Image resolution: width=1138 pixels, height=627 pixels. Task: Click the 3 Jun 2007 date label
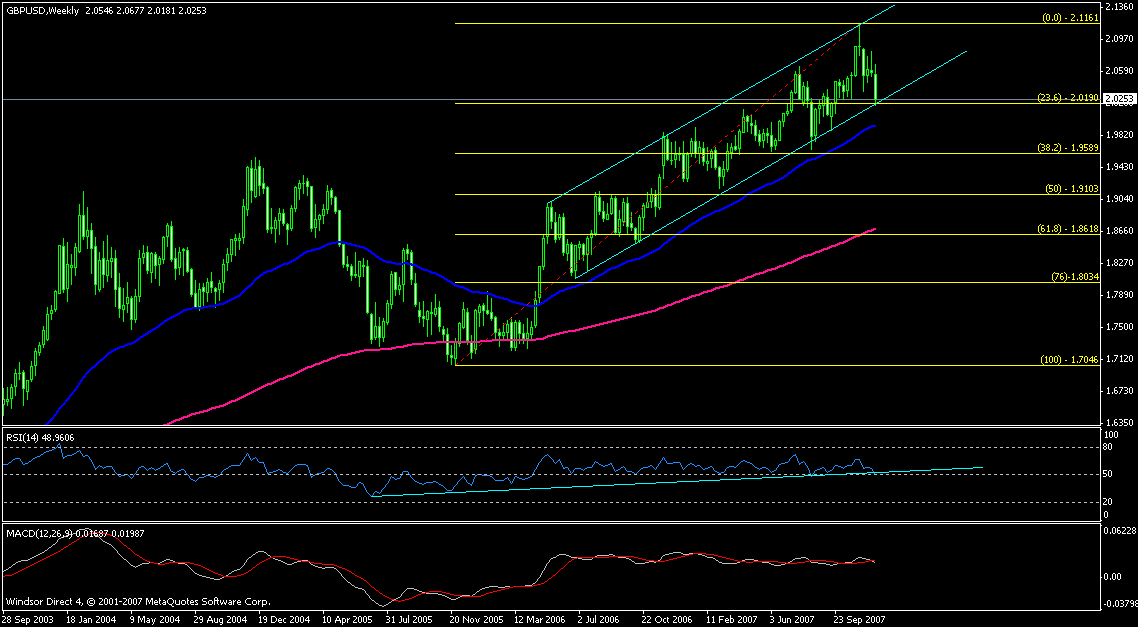tap(794, 621)
